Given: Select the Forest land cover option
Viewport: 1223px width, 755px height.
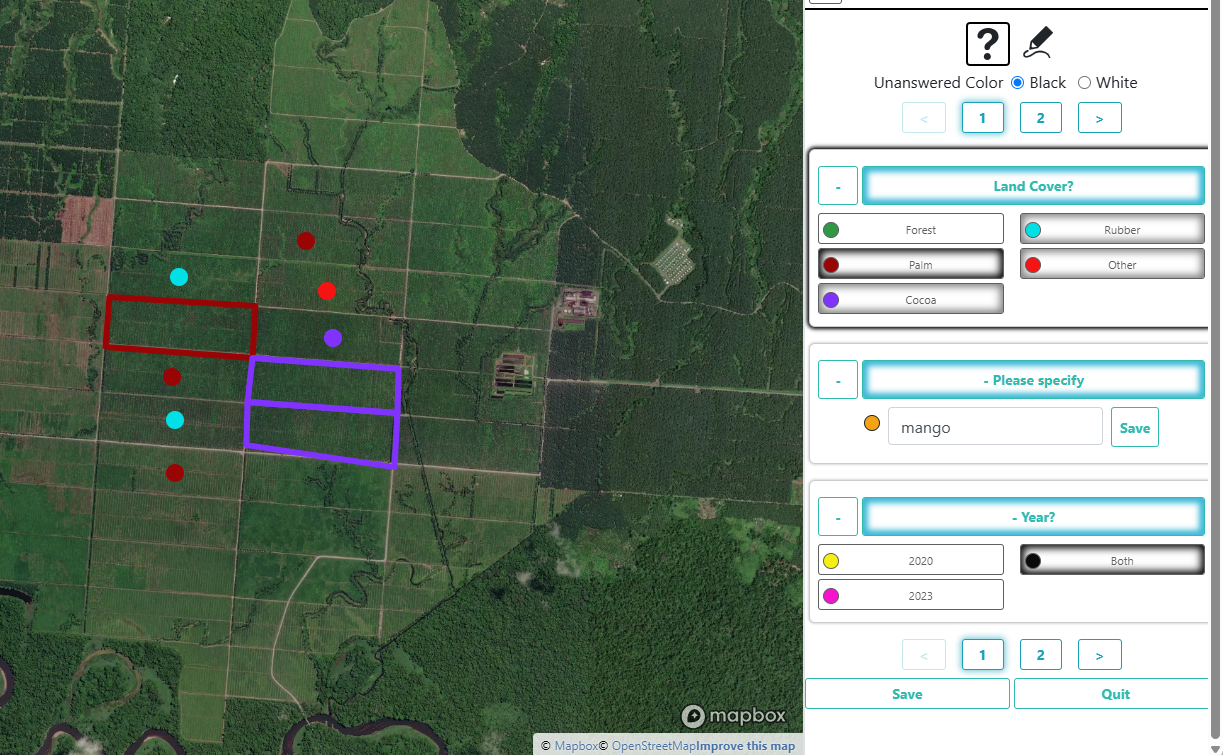Looking at the screenshot, I should 910,229.
